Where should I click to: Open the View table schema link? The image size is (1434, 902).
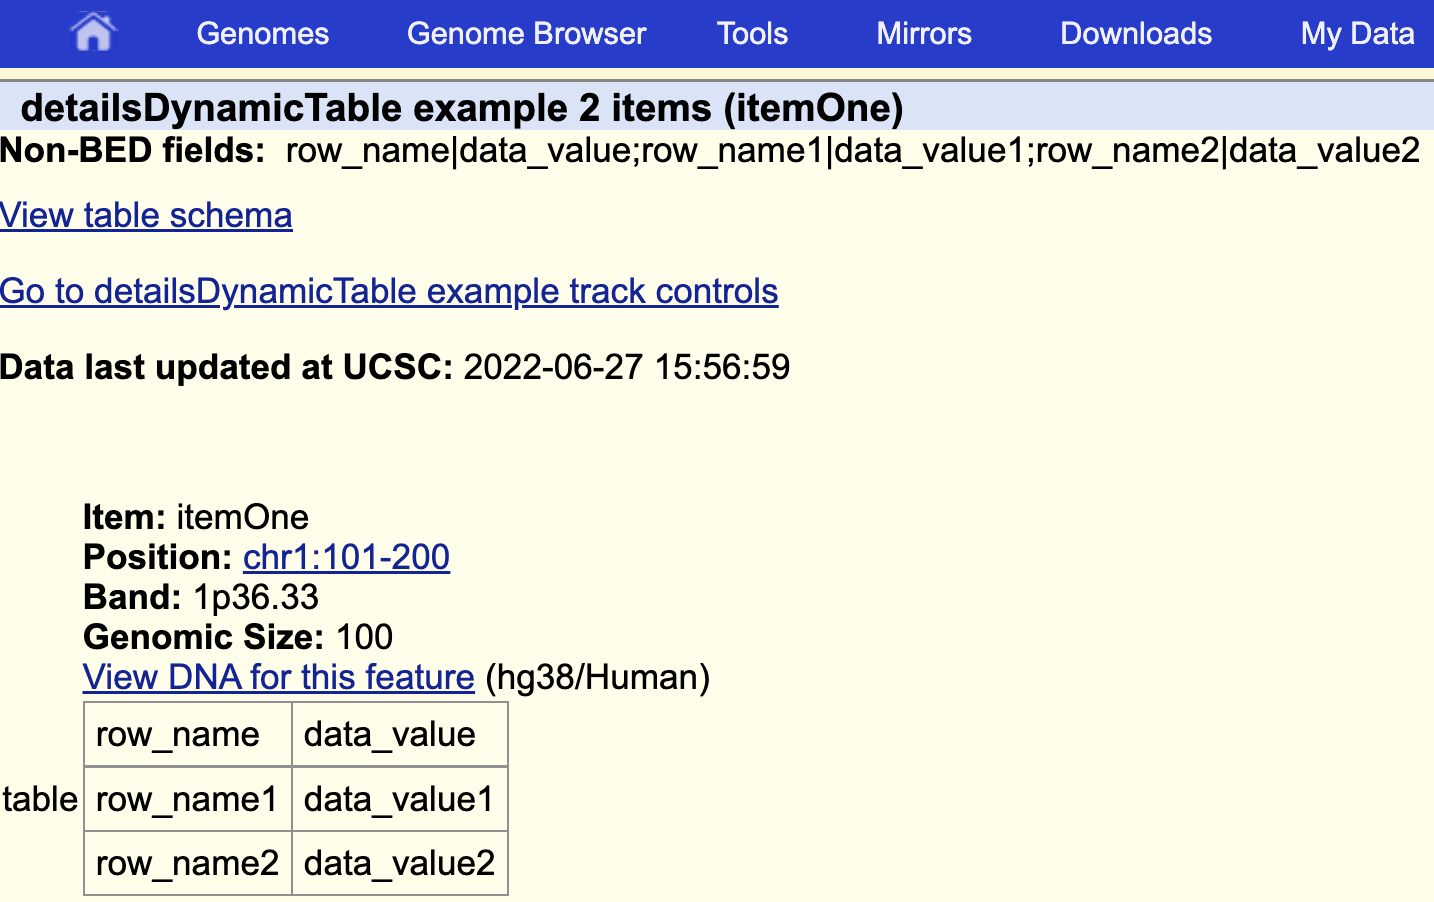pyautogui.click(x=146, y=215)
